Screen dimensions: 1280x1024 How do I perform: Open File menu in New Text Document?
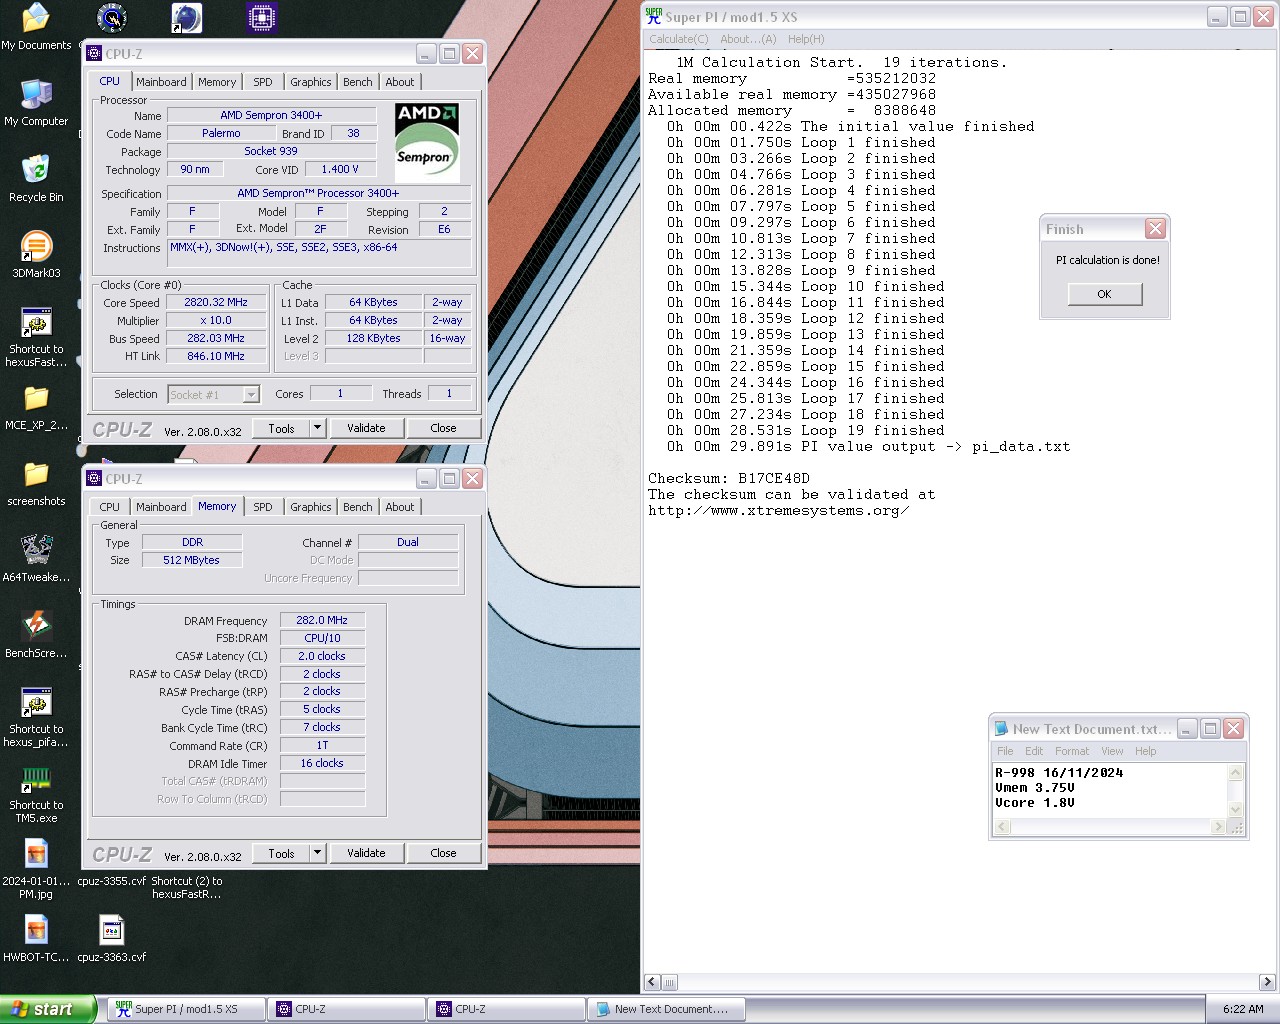tap(1005, 751)
